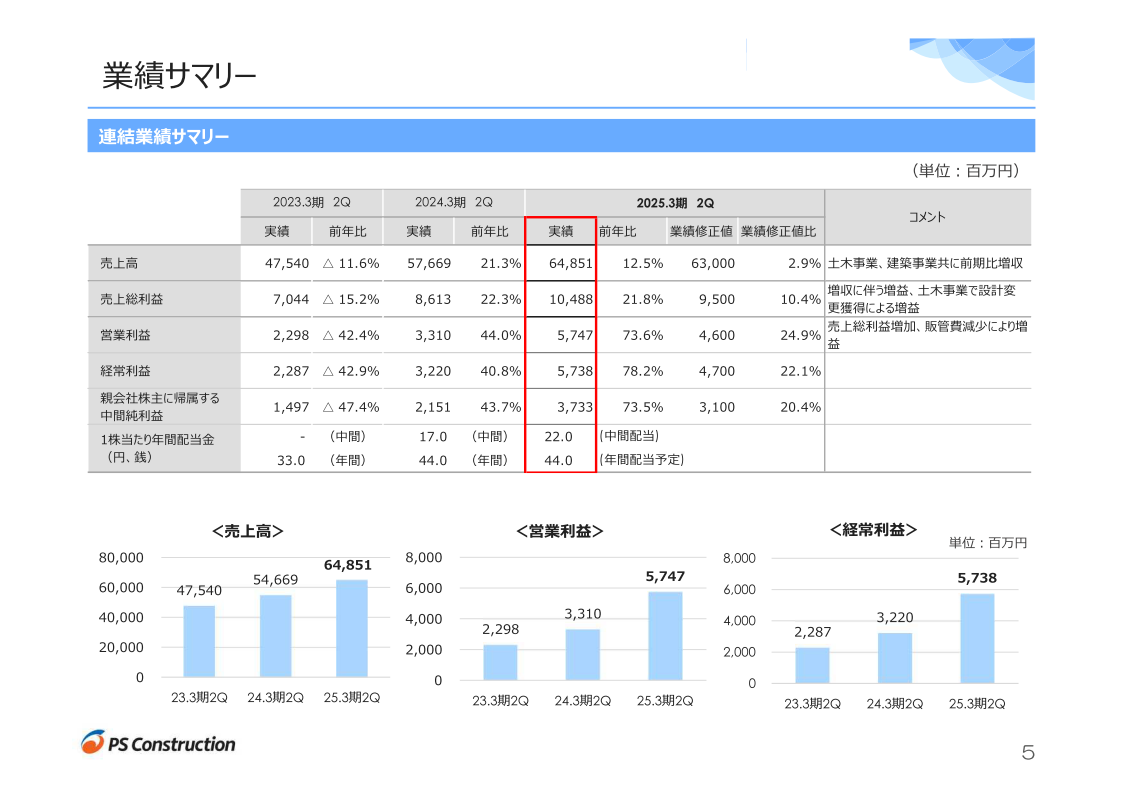
Task: Select the <売上高> chart title
Action: (x=248, y=531)
